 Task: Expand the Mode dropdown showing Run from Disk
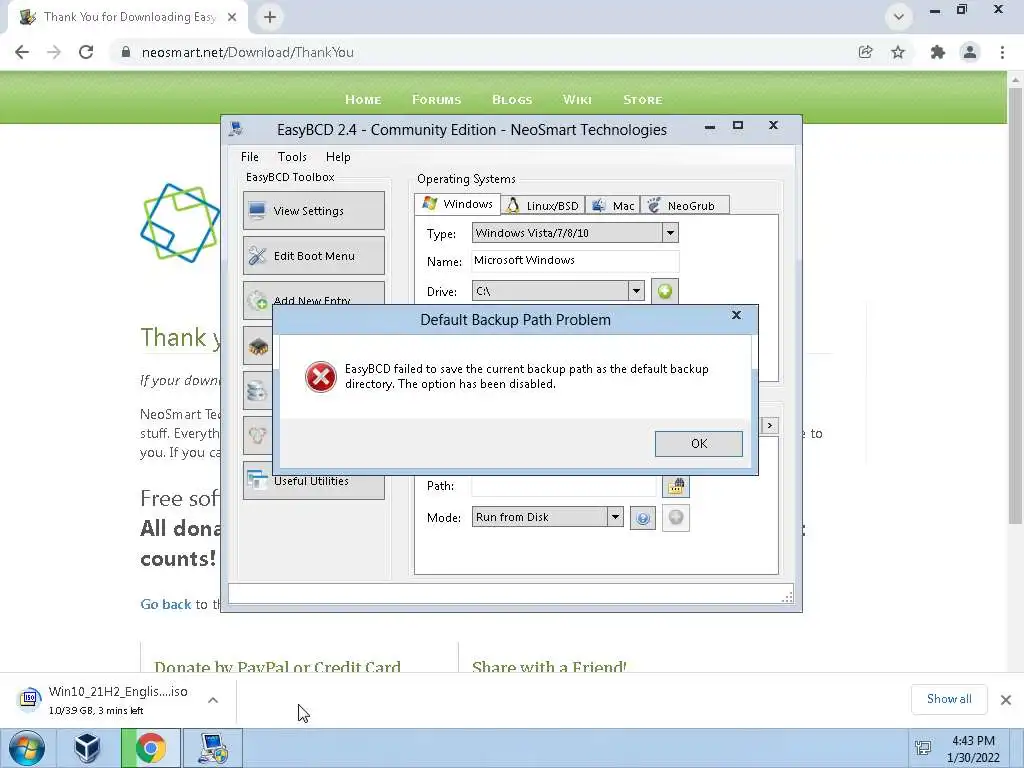tap(615, 517)
